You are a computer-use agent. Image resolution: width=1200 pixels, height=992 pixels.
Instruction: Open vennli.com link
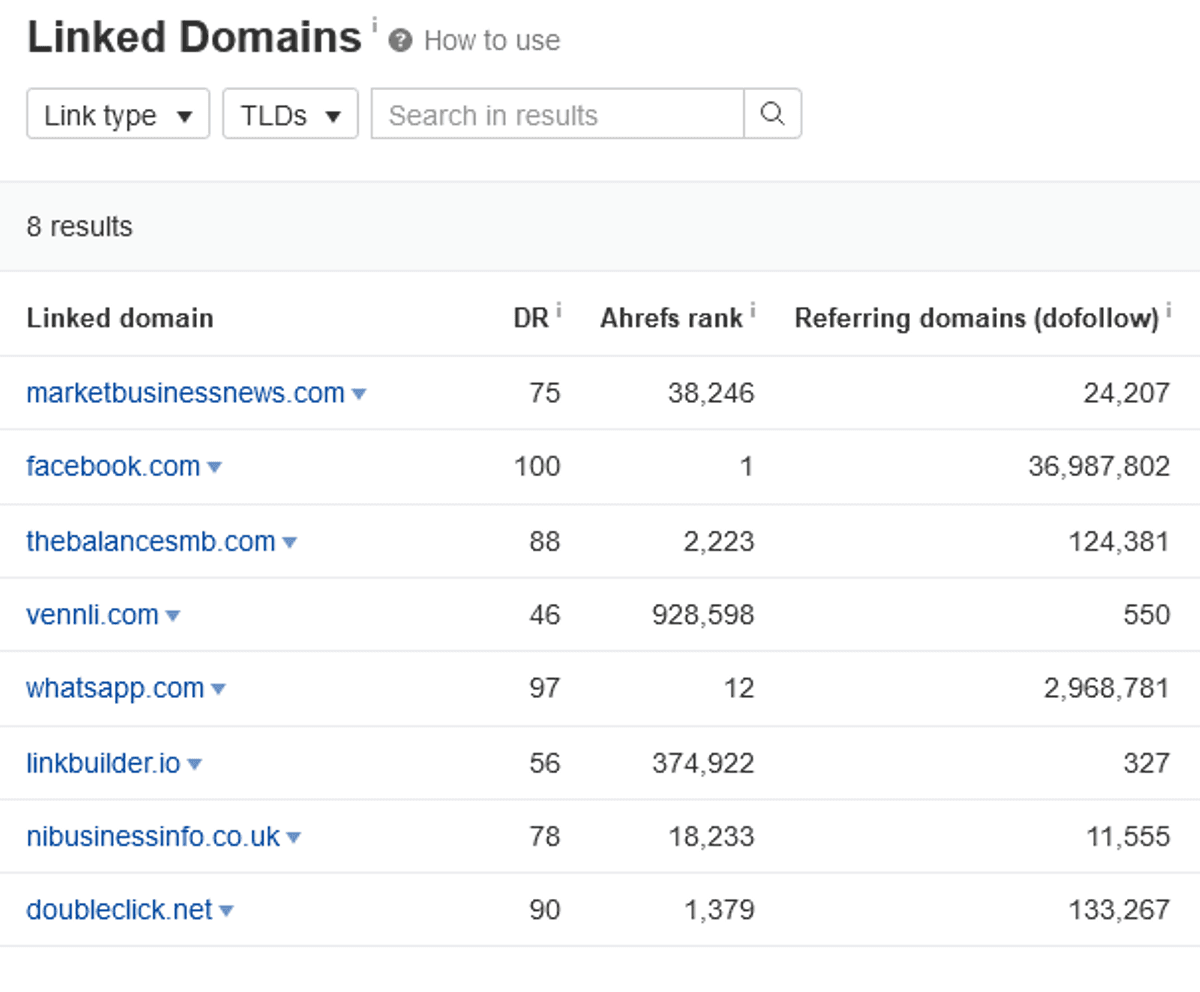(92, 614)
